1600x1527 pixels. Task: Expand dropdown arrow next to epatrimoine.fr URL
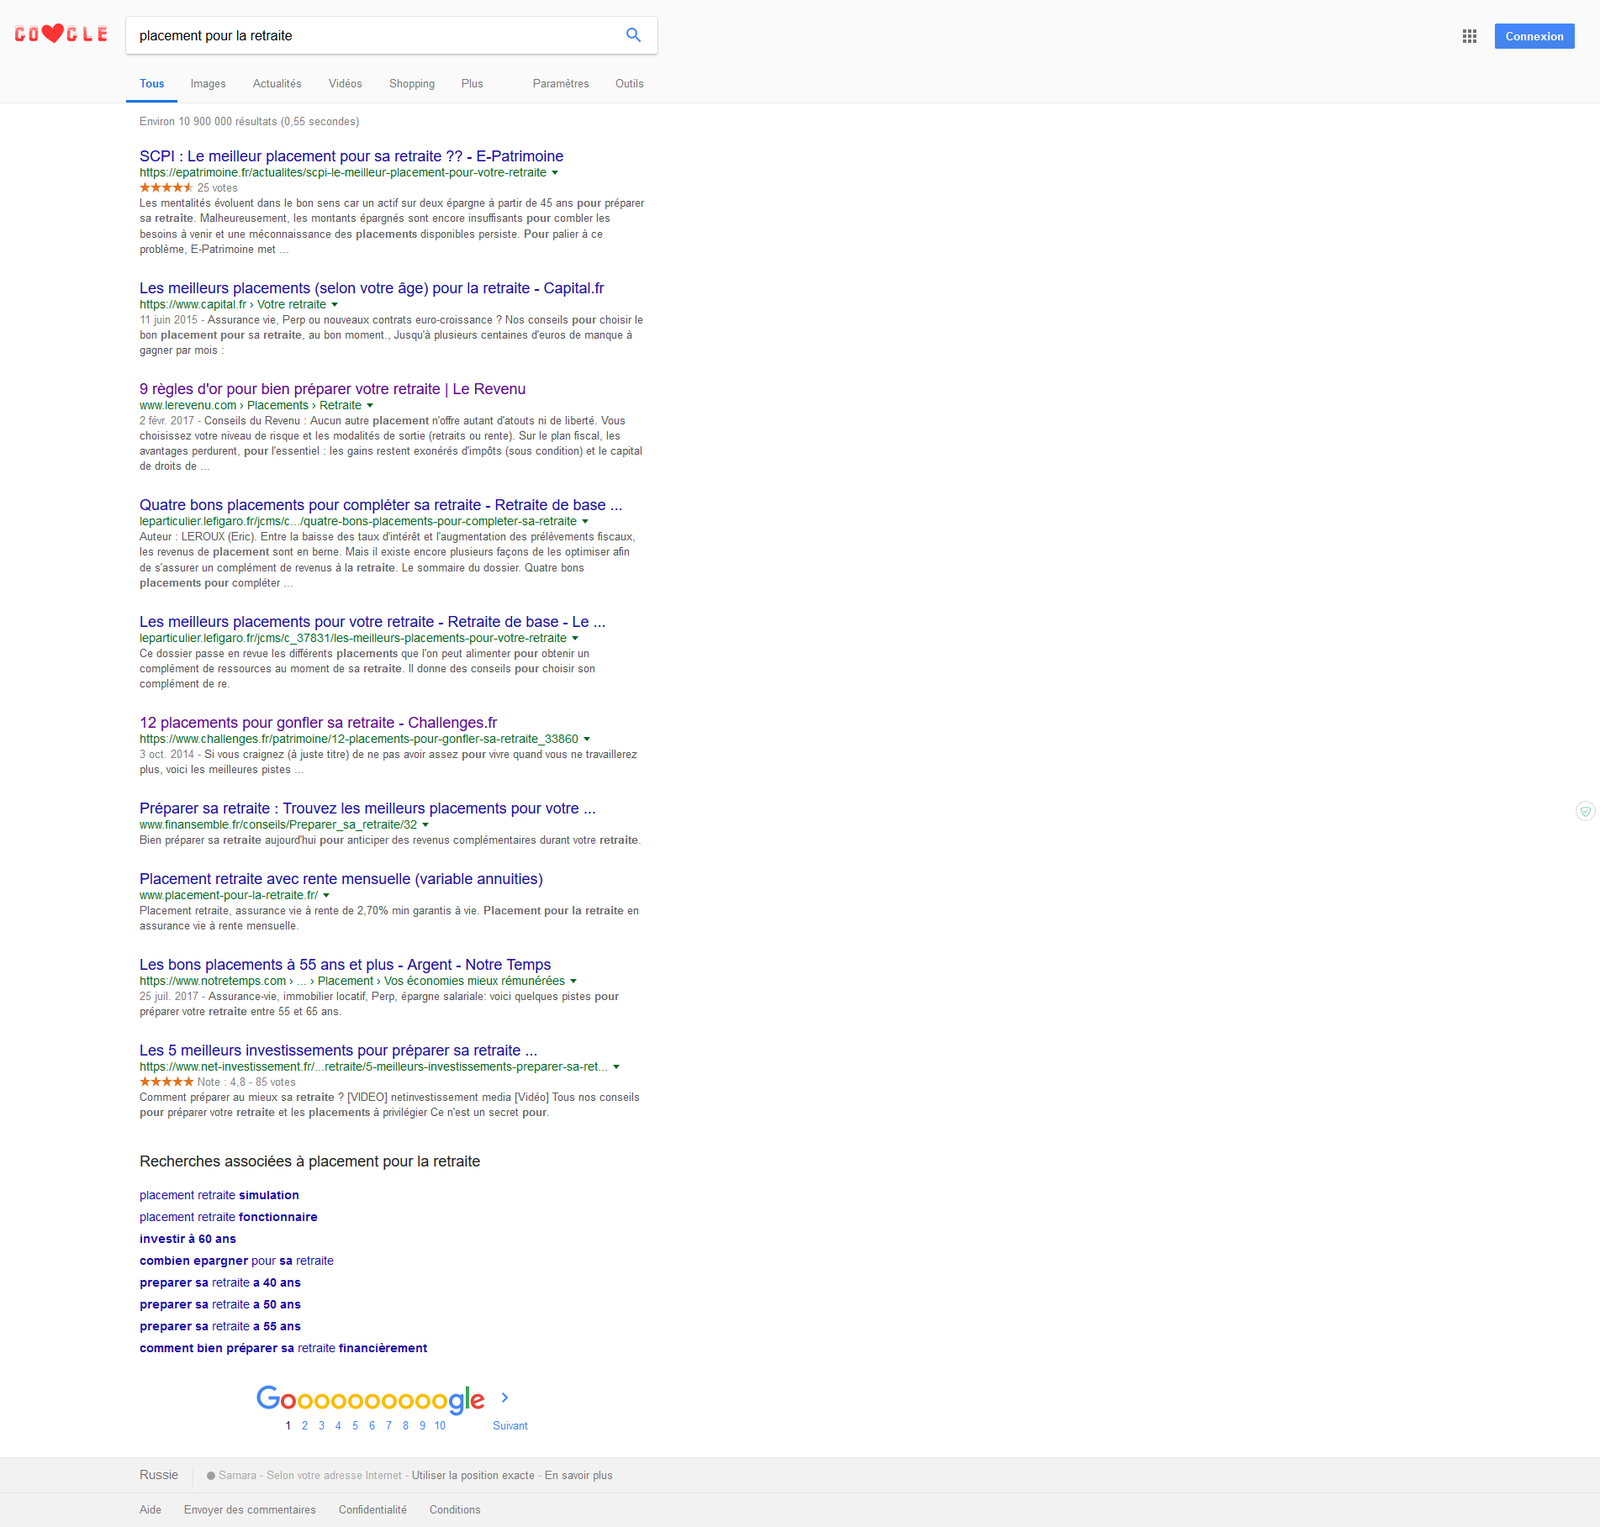click(555, 173)
